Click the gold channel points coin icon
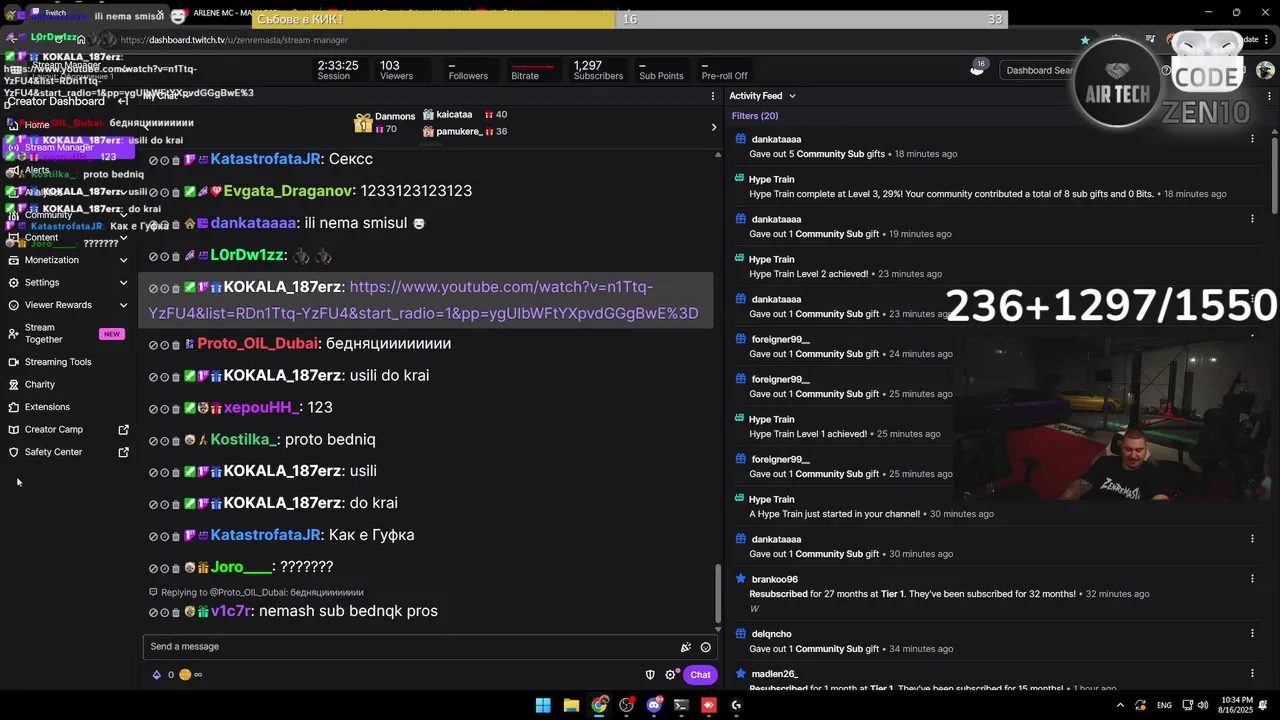Viewport: 1280px width, 720px height. pos(185,675)
